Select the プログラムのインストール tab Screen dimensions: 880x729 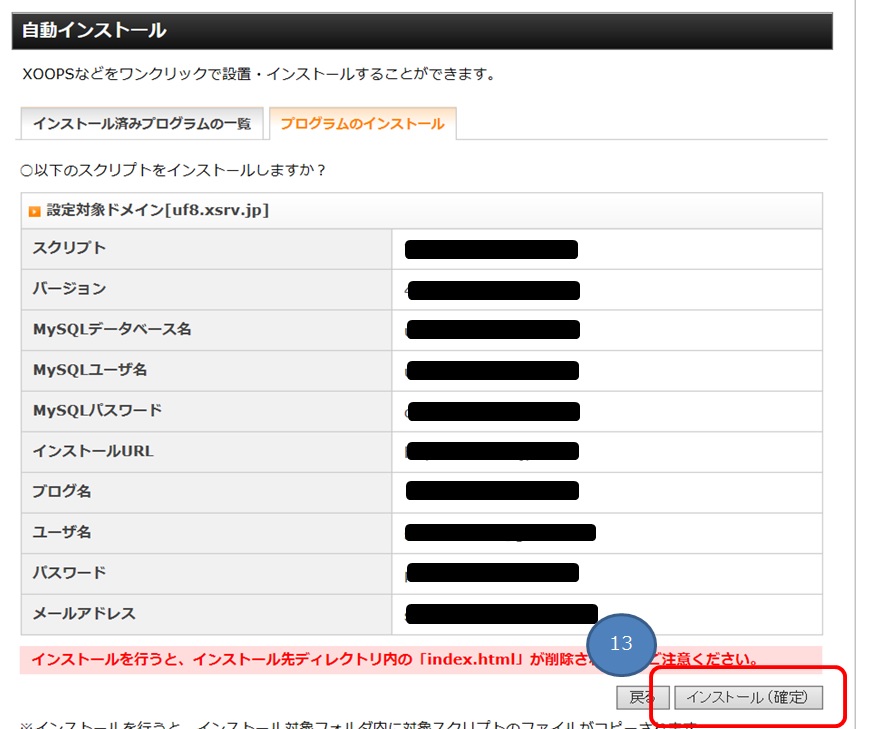click(x=362, y=124)
